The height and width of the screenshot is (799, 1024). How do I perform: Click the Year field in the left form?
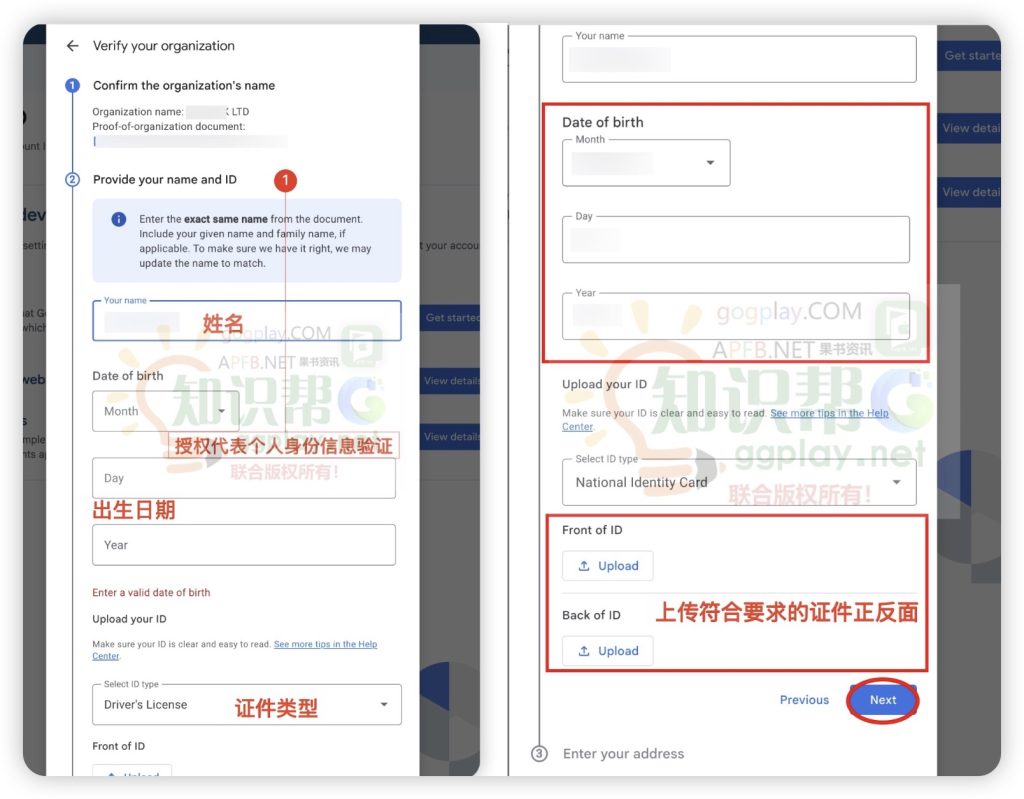pos(243,545)
